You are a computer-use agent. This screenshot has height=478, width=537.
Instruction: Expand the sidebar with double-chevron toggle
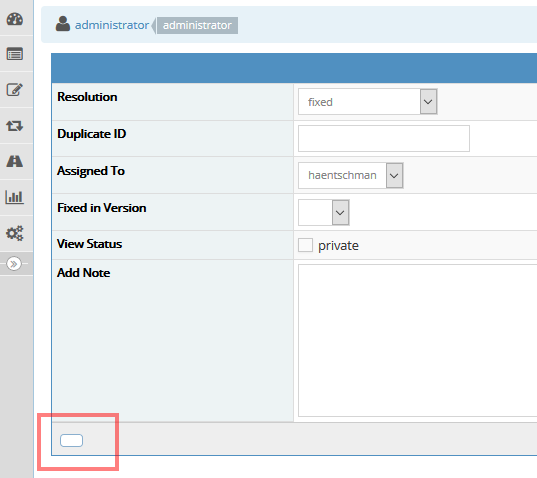14,264
